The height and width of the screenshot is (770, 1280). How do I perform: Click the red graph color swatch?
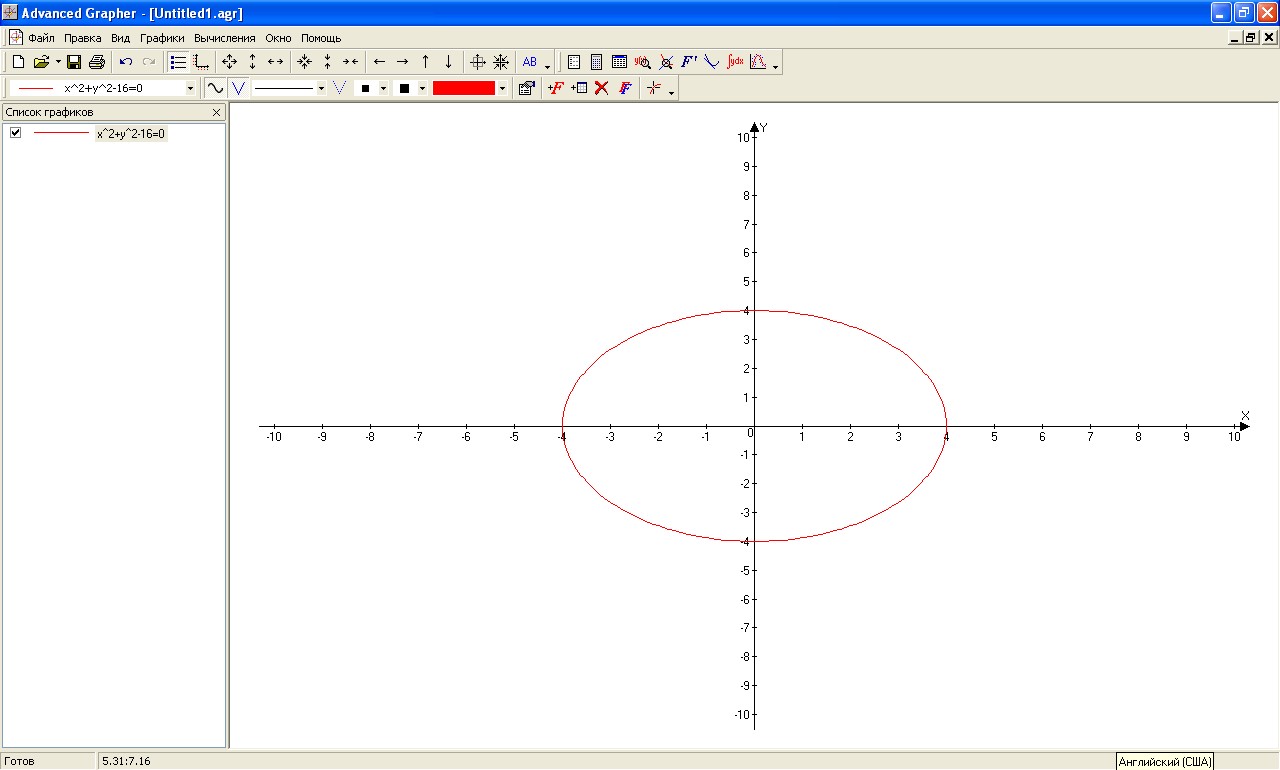pyautogui.click(x=463, y=88)
